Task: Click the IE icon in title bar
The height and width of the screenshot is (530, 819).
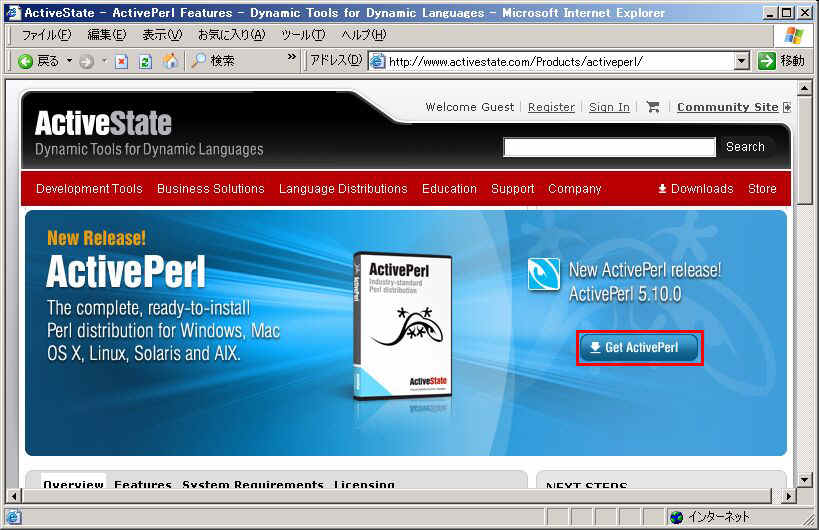Action: 13,12
